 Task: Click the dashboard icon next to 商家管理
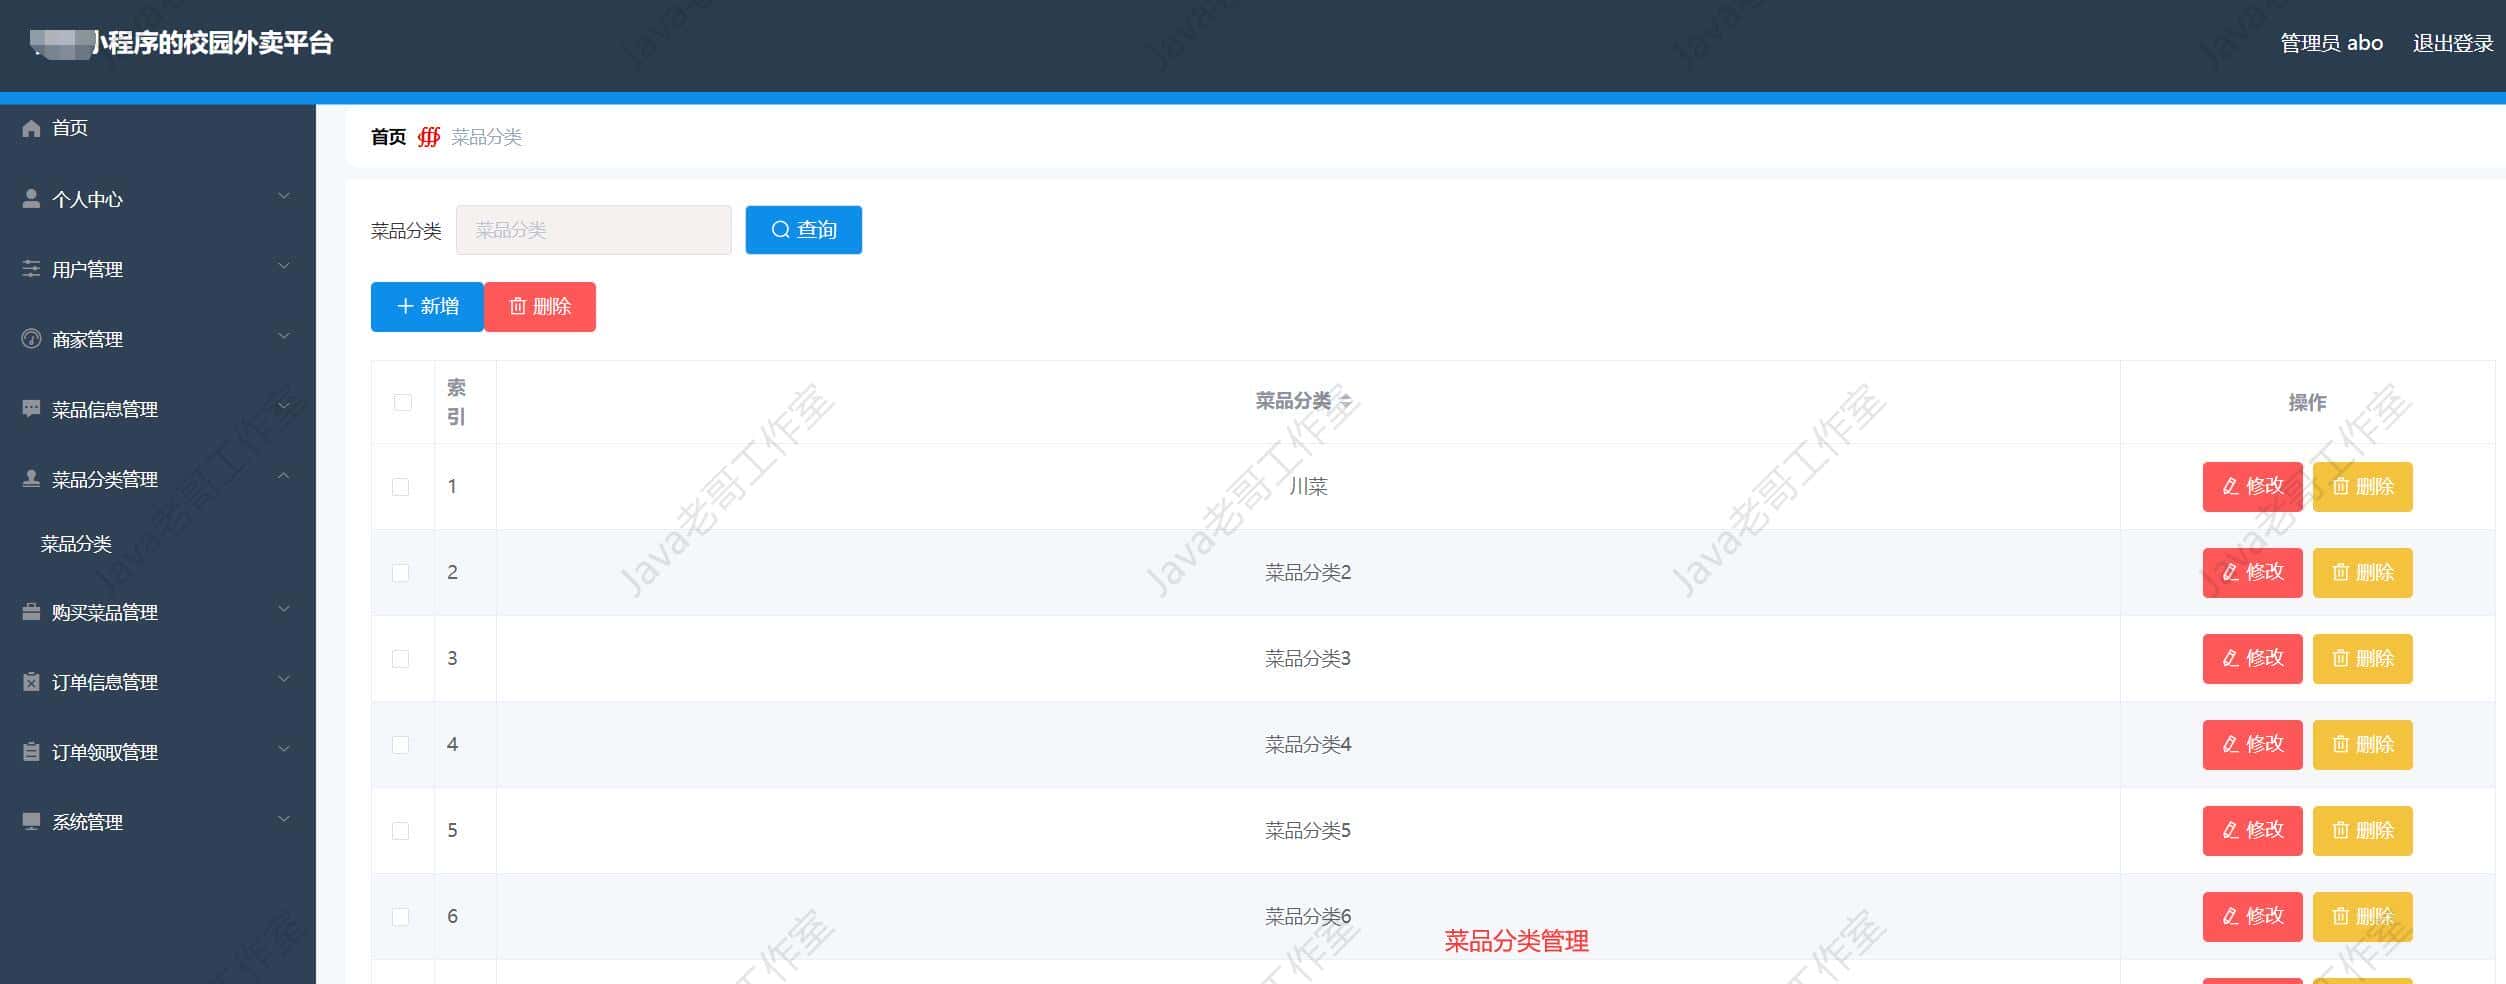(31, 338)
